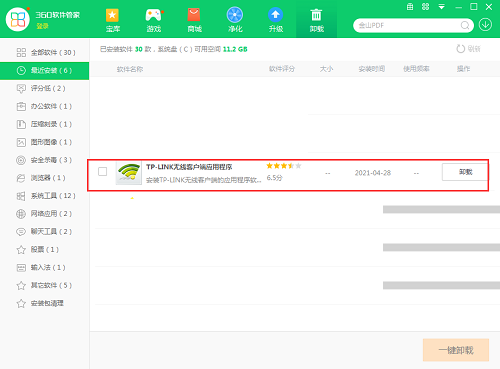Switch to the 净化 cleanup tab
Image resolution: width=500 pixels, height=369 pixels.
pyautogui.click(x=235, y=20)
